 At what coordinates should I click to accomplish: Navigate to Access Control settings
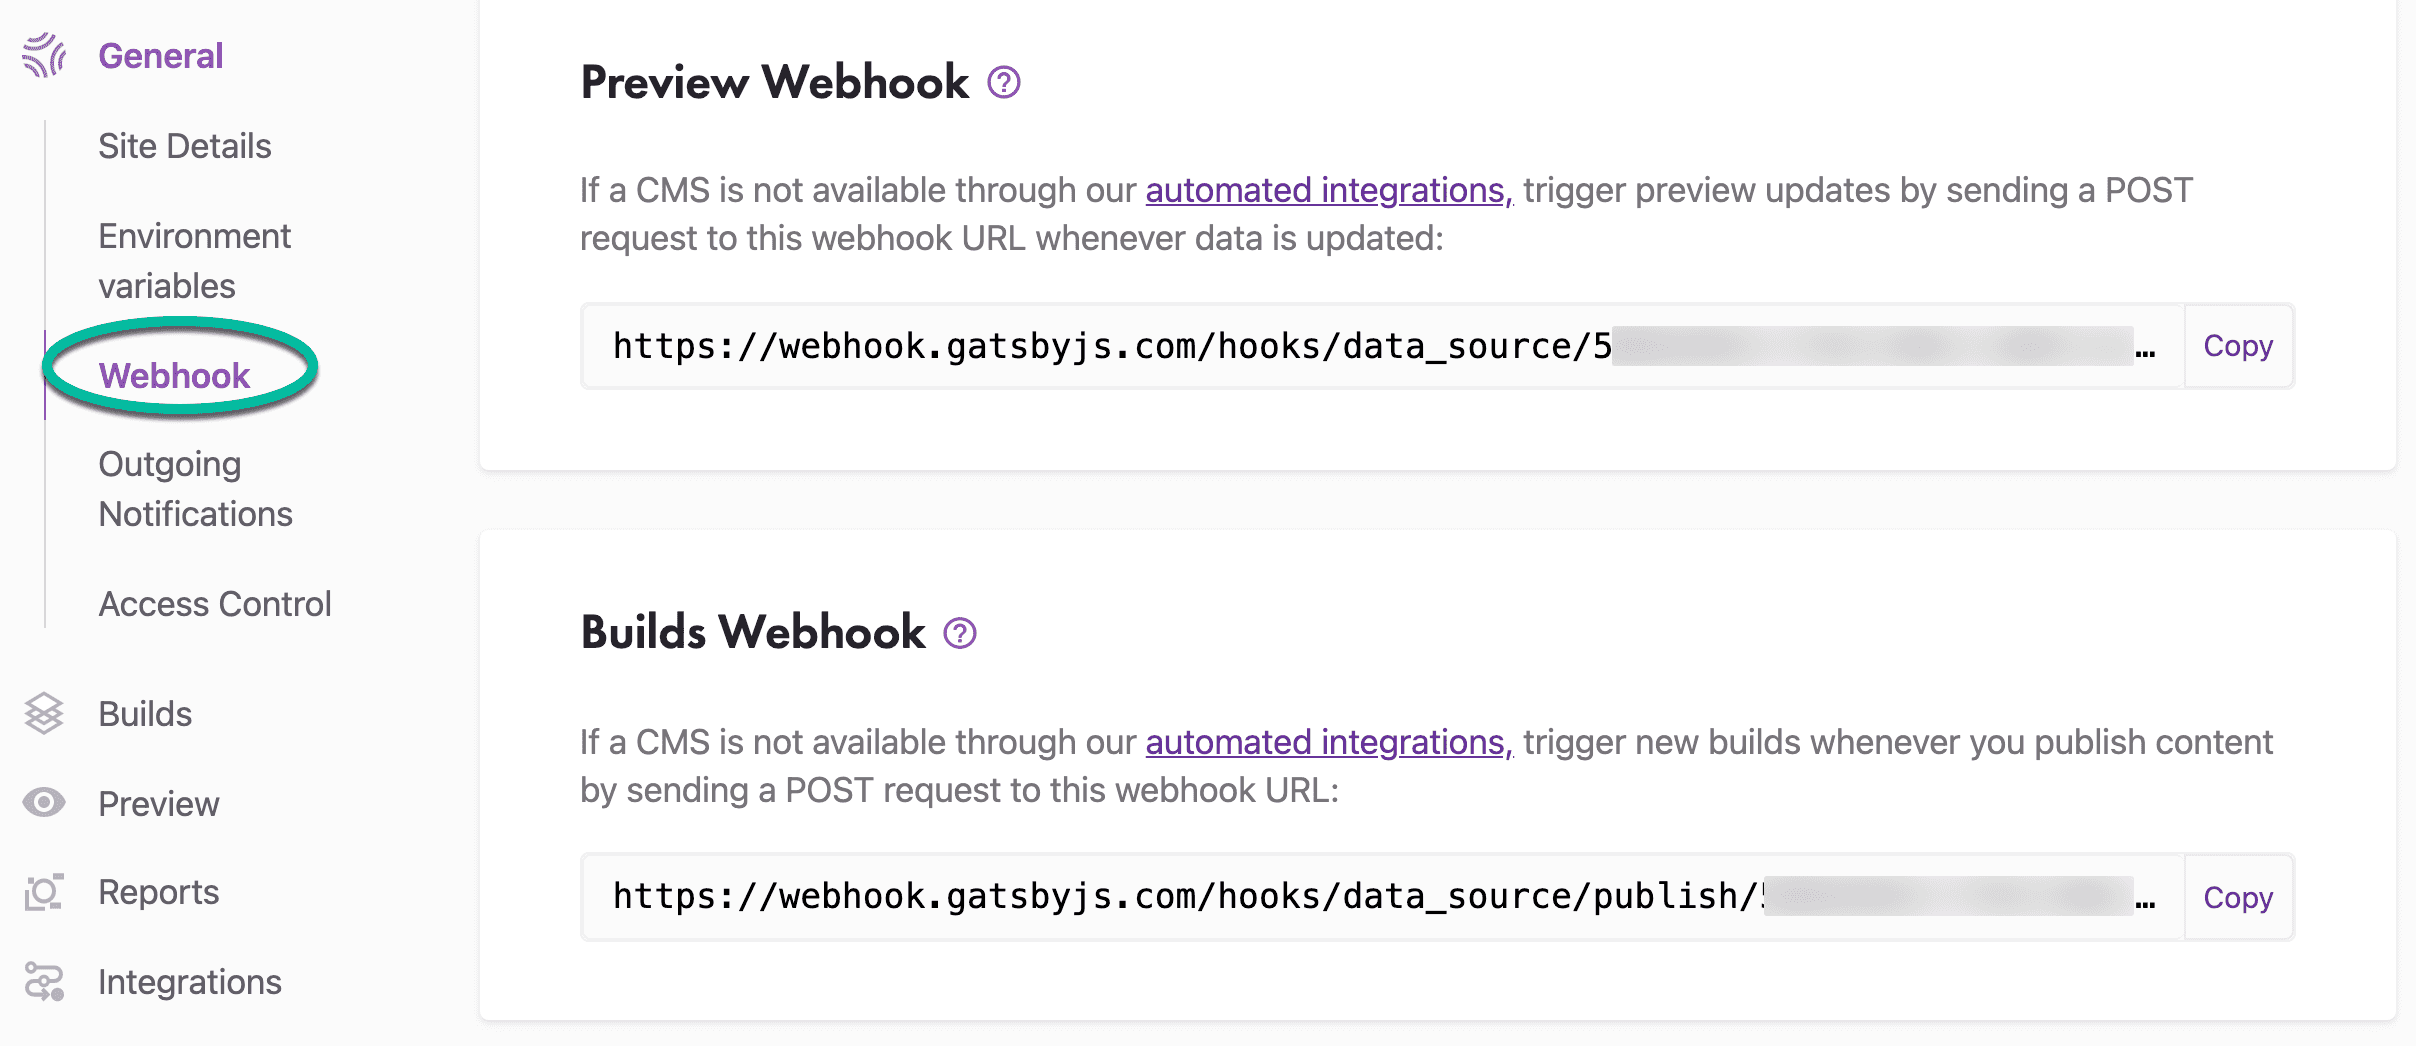[214, 604]
